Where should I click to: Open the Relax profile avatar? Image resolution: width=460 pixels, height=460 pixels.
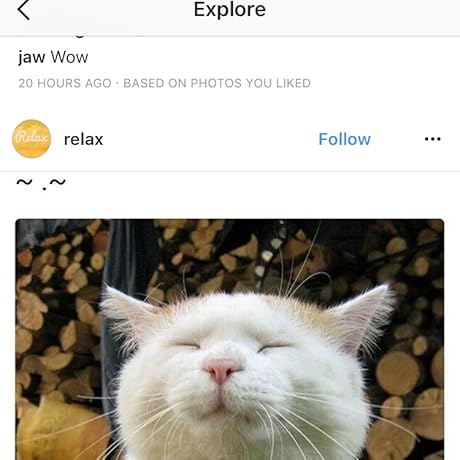[x=32, y=139]
